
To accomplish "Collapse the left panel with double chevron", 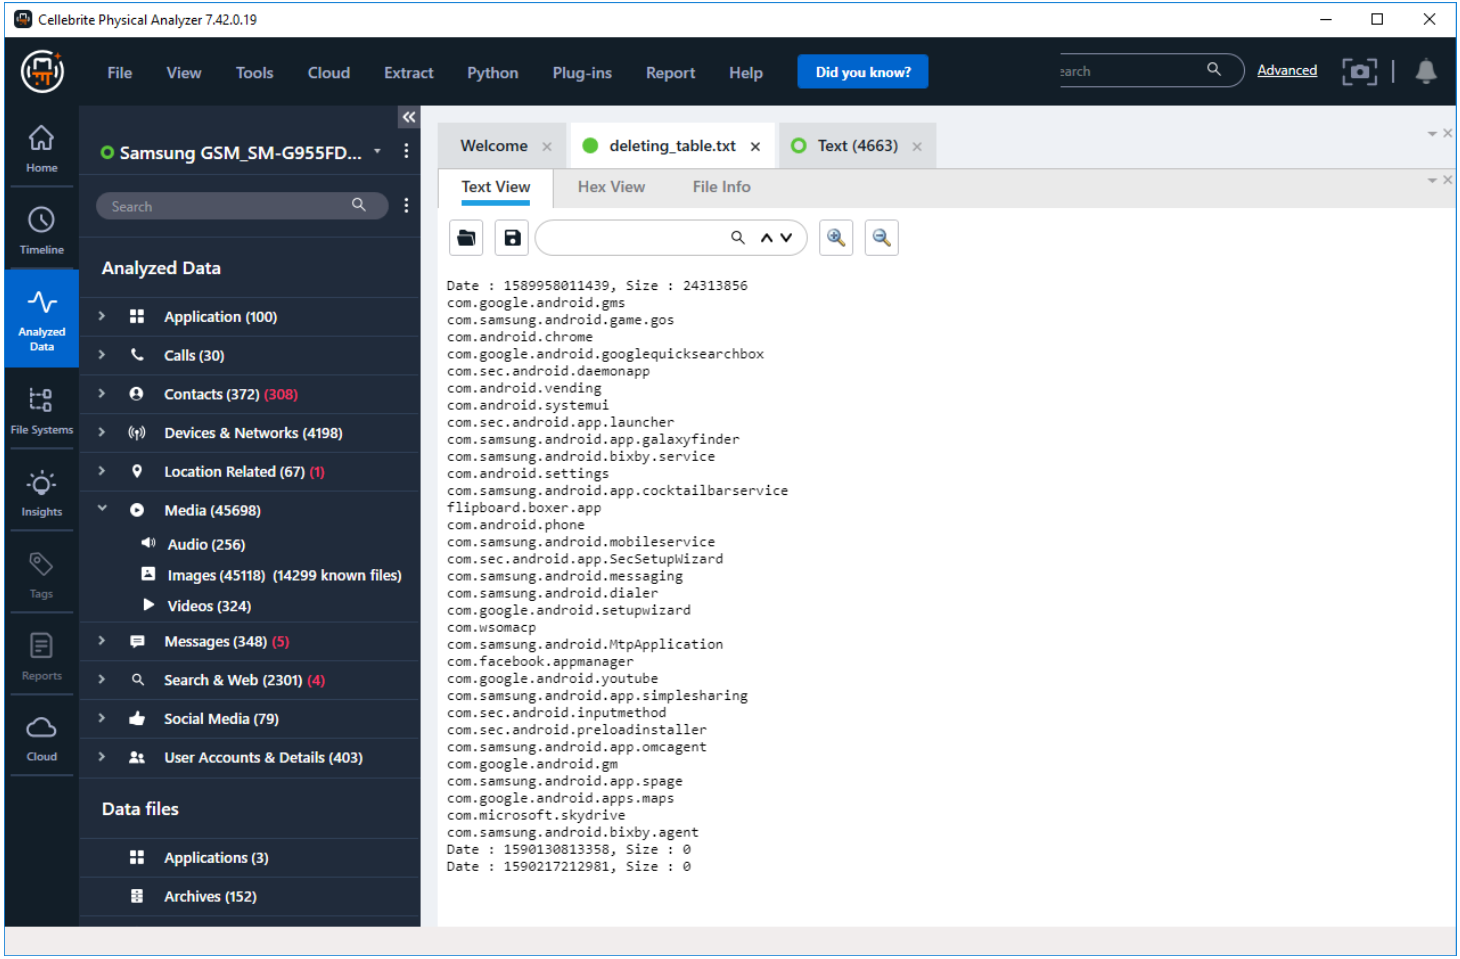I will tap(409, 117).
